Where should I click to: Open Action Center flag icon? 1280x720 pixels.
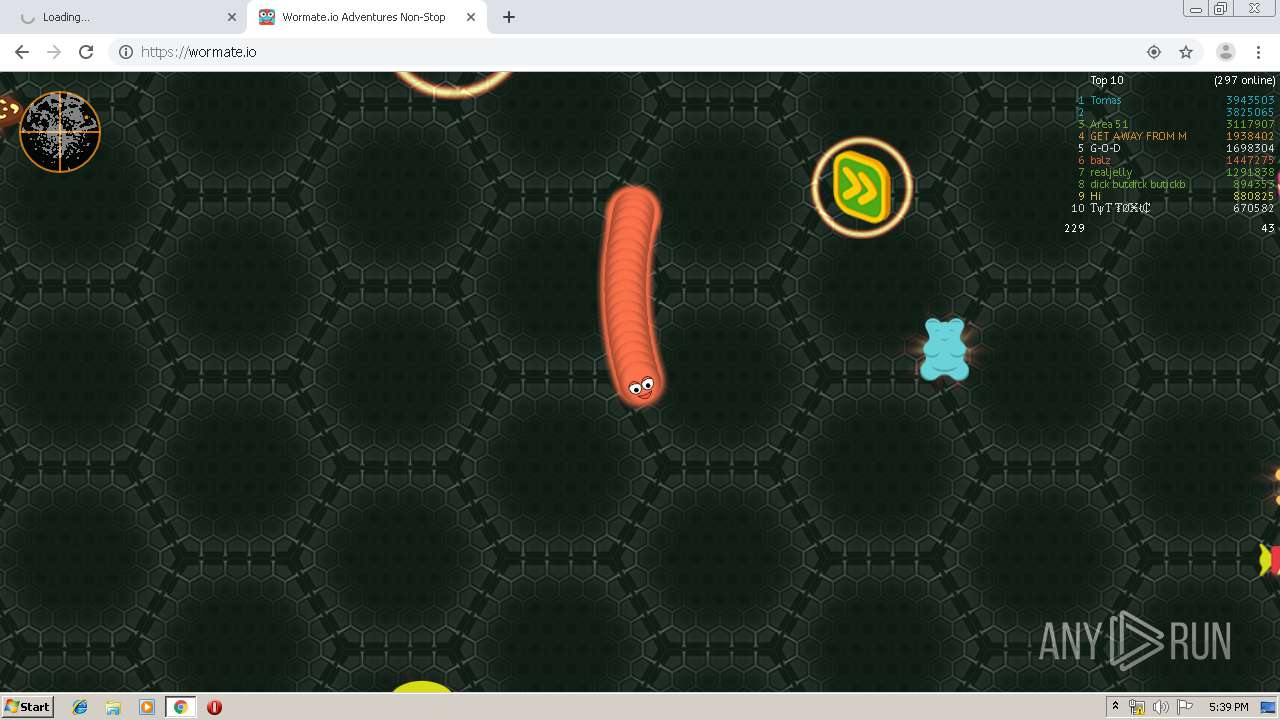pos(1185,707)
